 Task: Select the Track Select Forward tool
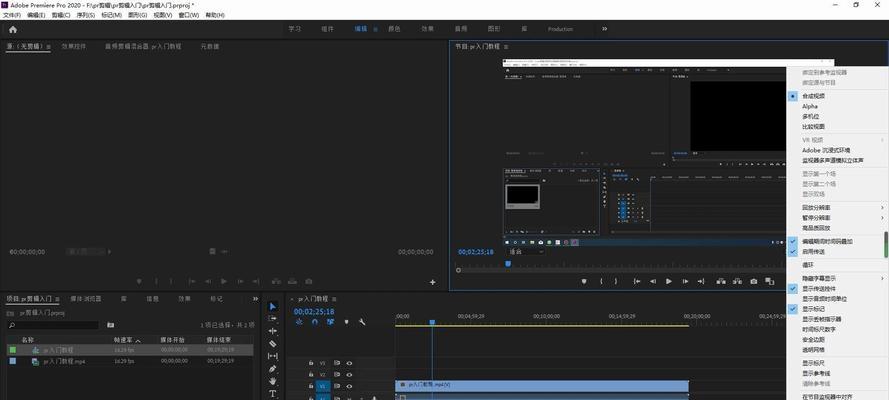(x=273, y=318)
